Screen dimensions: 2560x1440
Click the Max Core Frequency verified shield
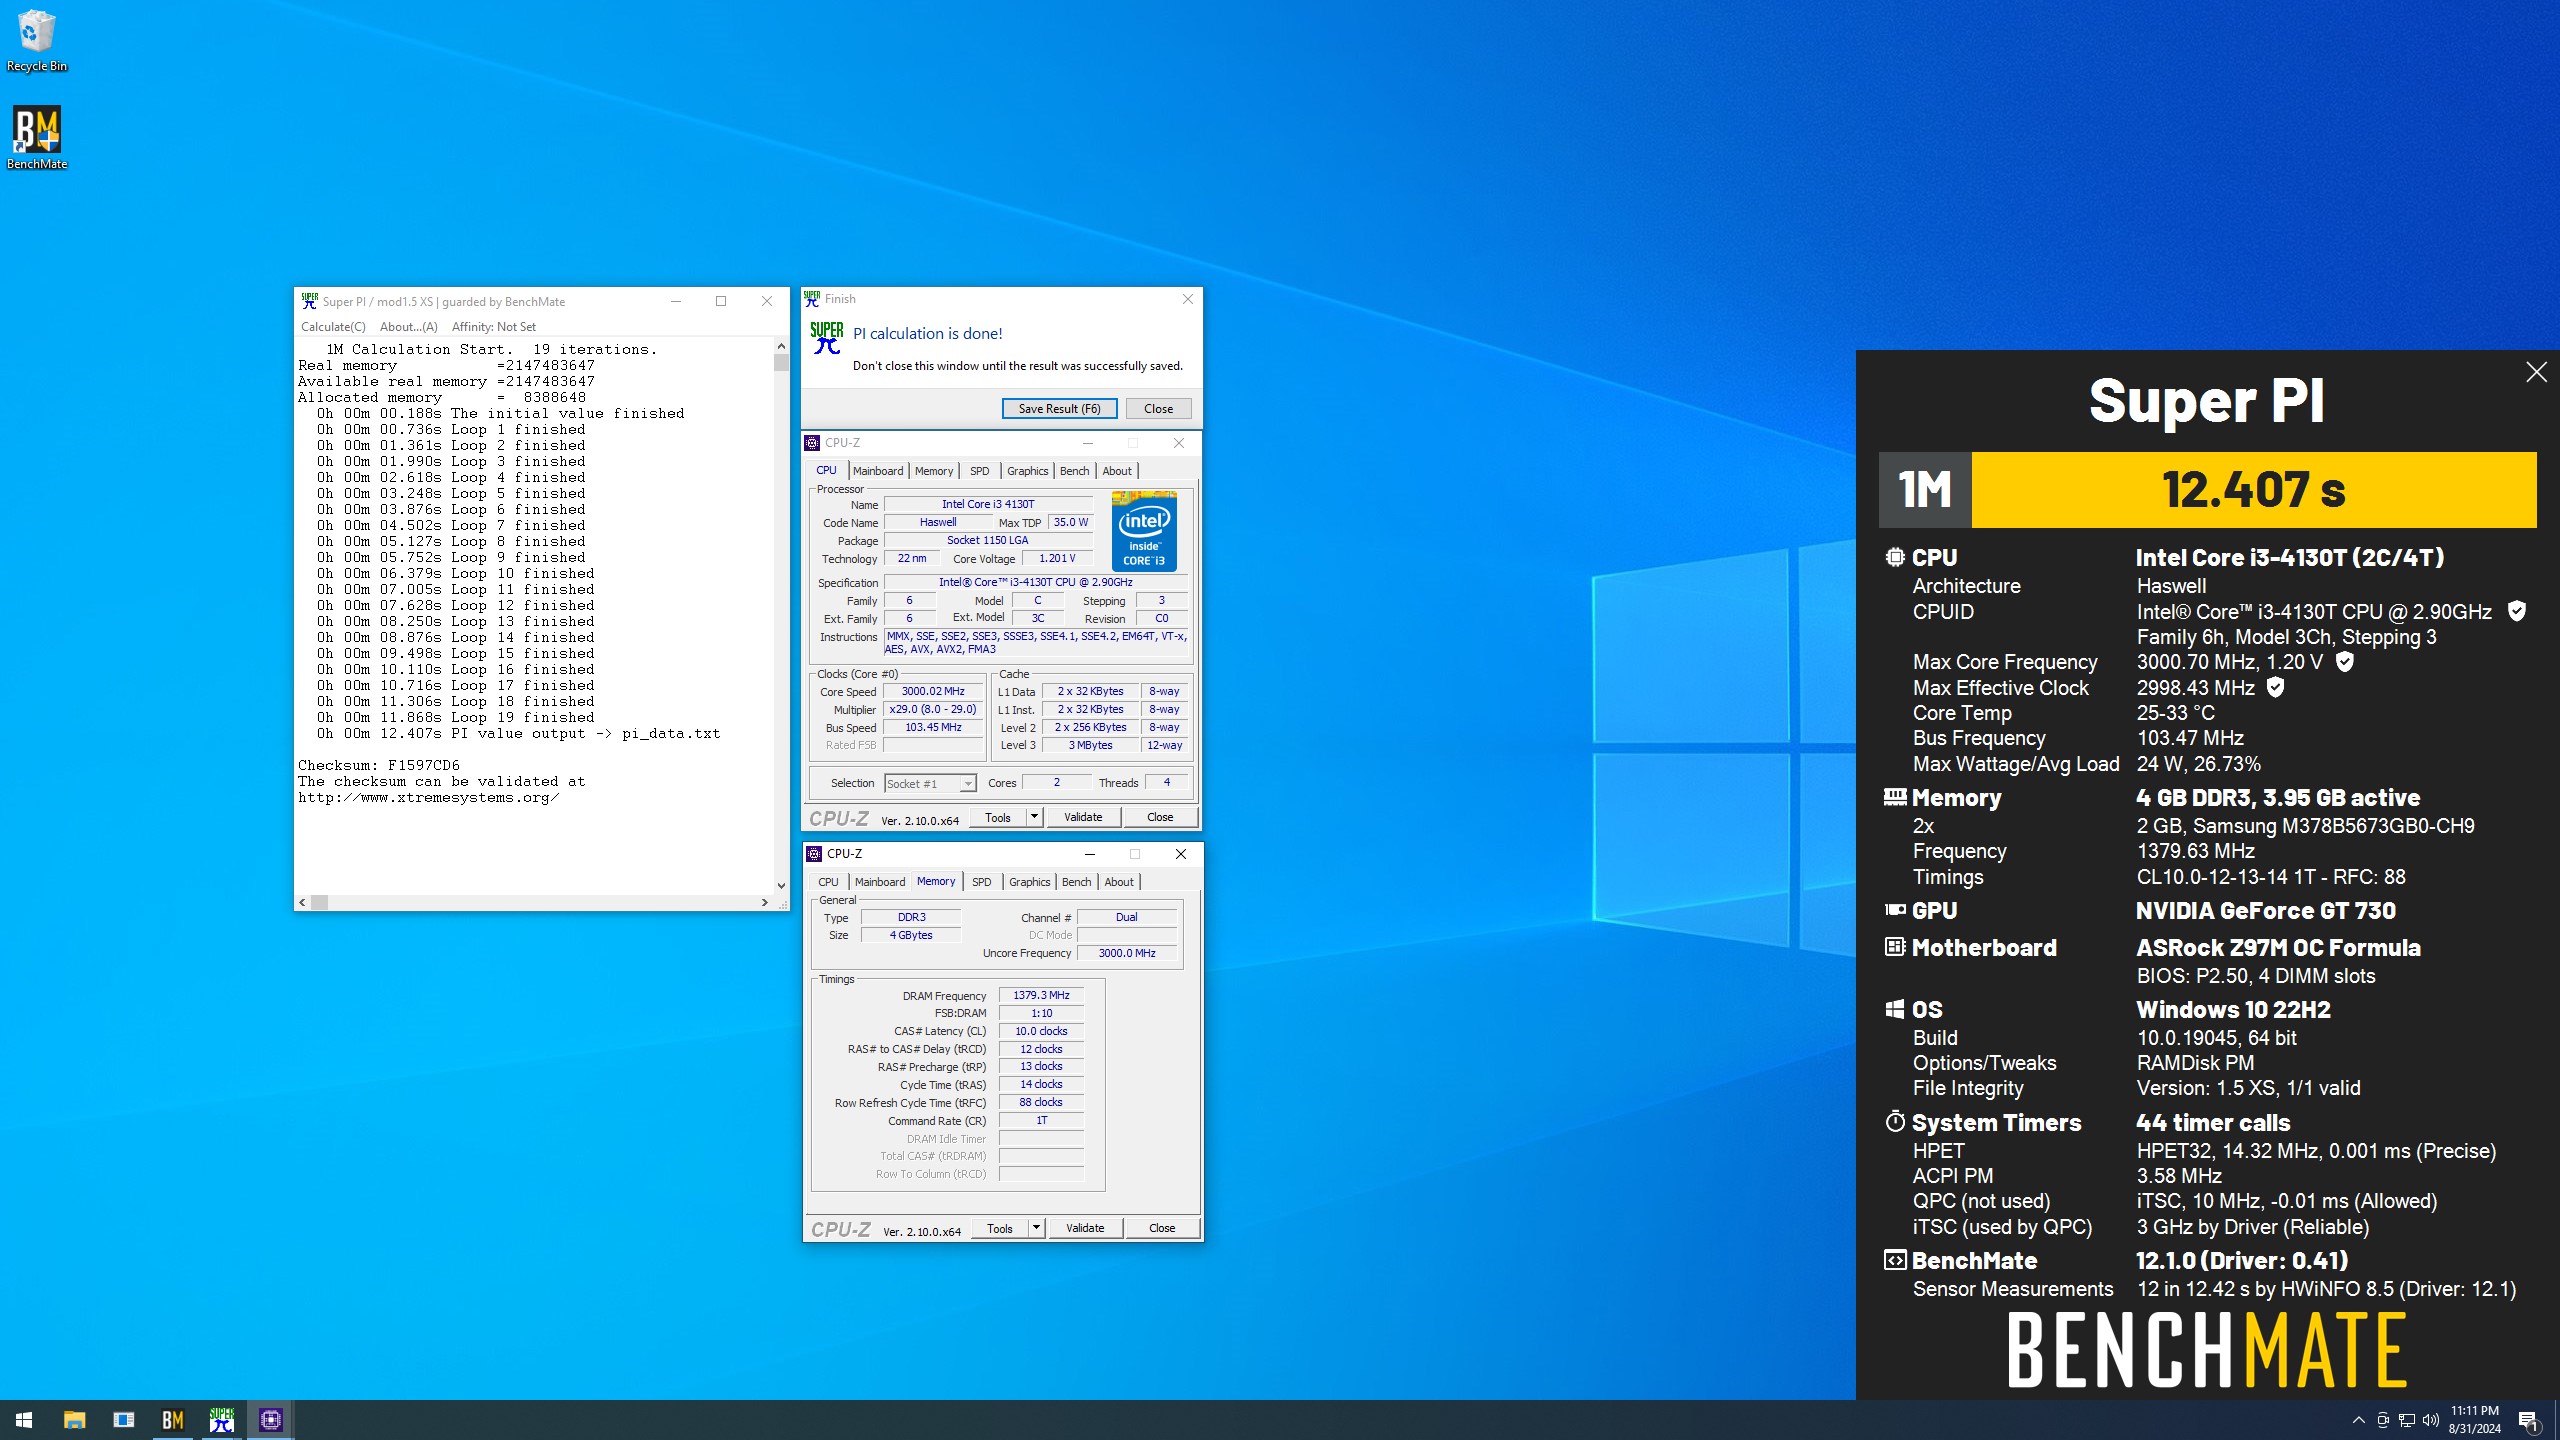pos(2344,662)
